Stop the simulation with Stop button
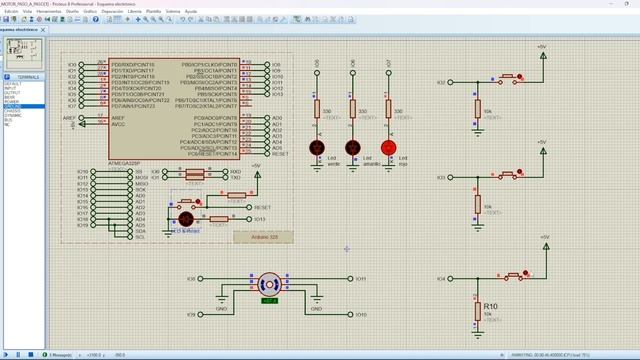This screenshot has height=360, width=640. tap(31, 355)
